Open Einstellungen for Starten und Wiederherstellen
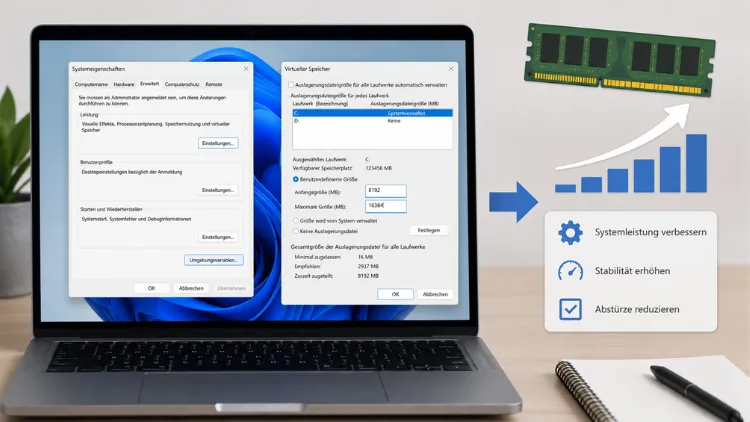 pos(218,237)
